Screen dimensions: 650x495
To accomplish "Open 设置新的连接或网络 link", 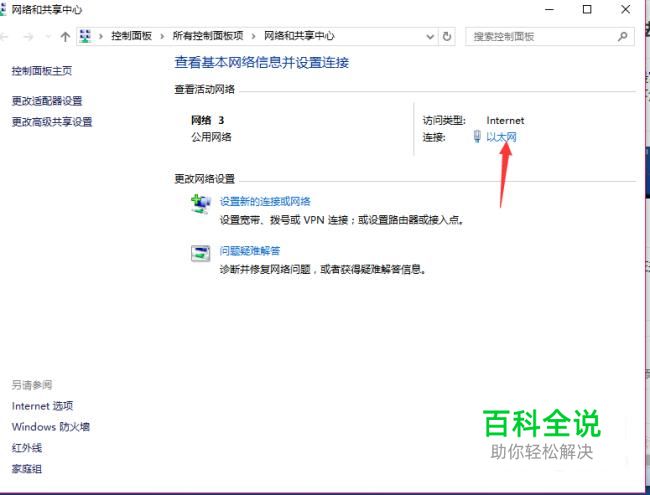I will [265, 201].
